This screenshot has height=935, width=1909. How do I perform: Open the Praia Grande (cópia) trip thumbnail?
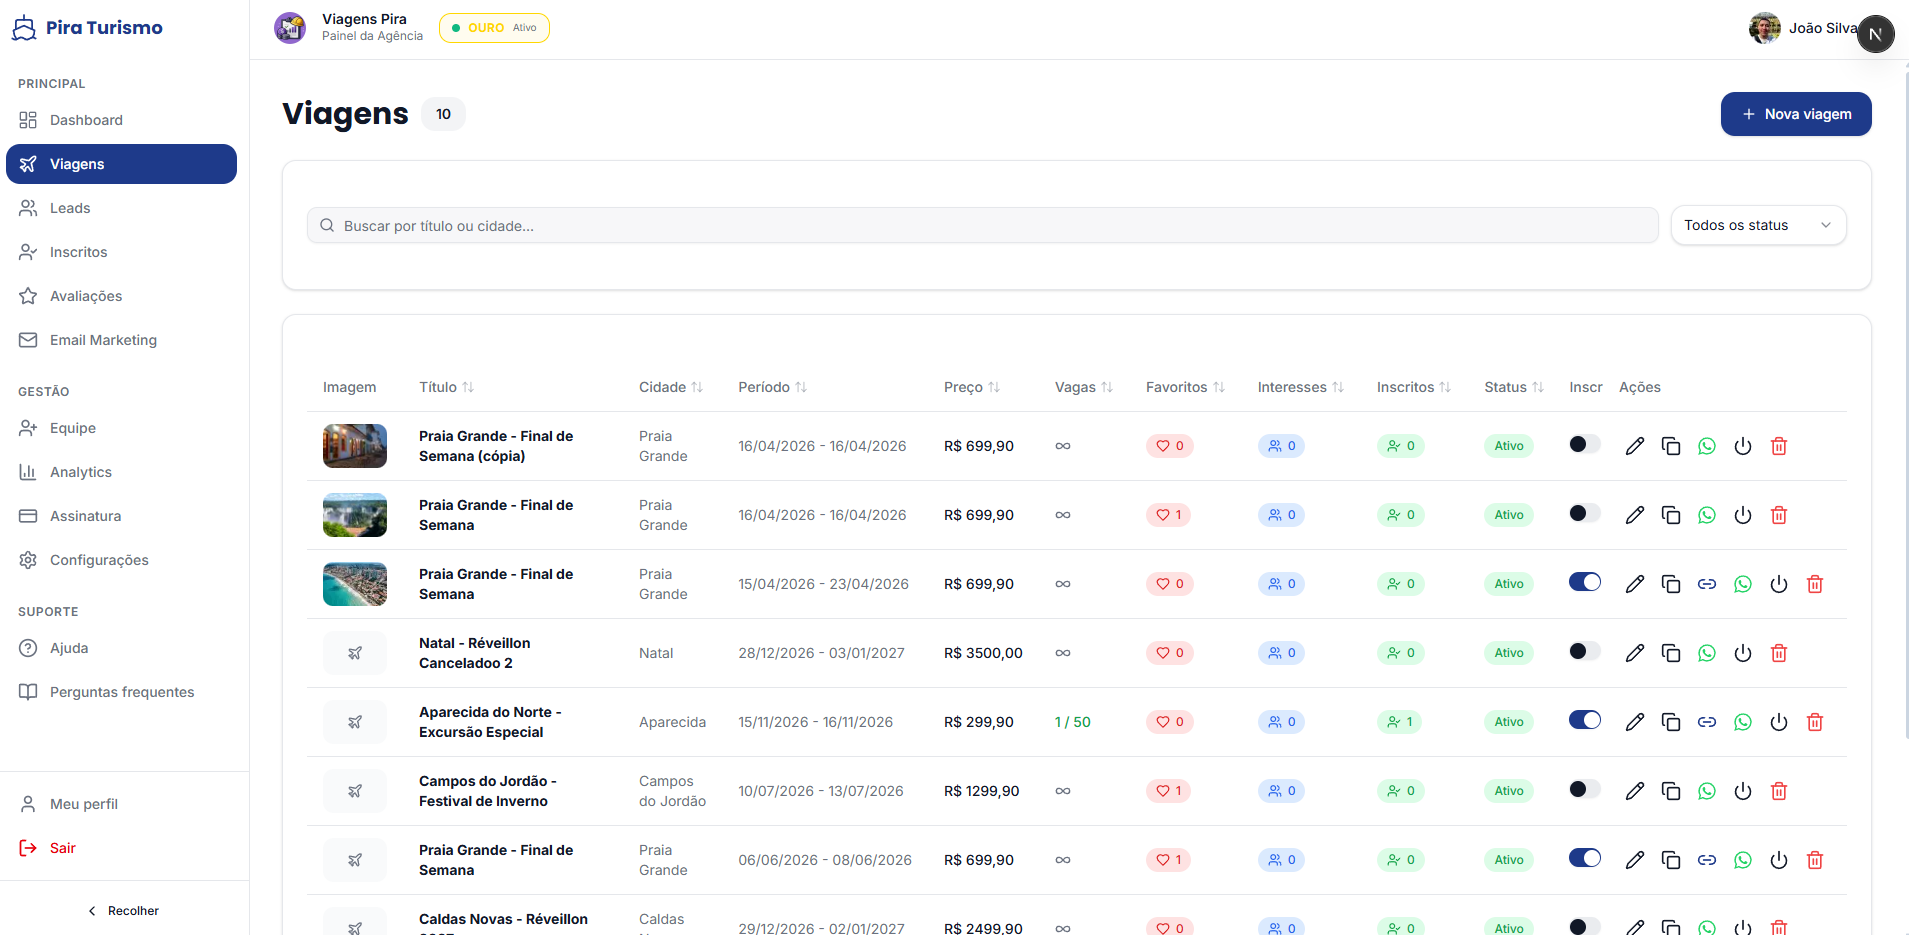click(354, 446)
